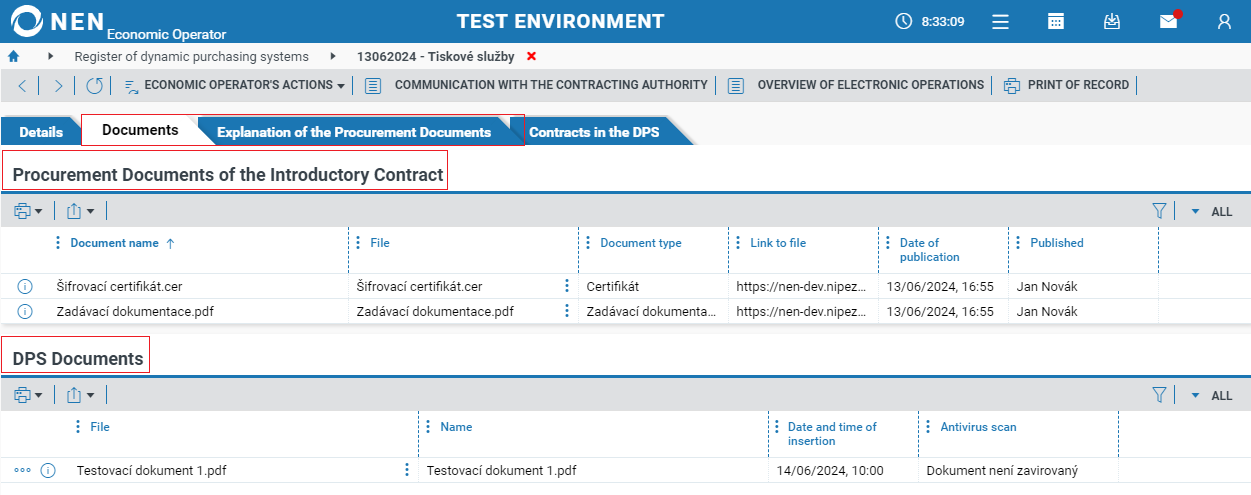Open the calendar icon in the header
1251x495 pixels.
pyautogui.click(x=1055, y=21)
